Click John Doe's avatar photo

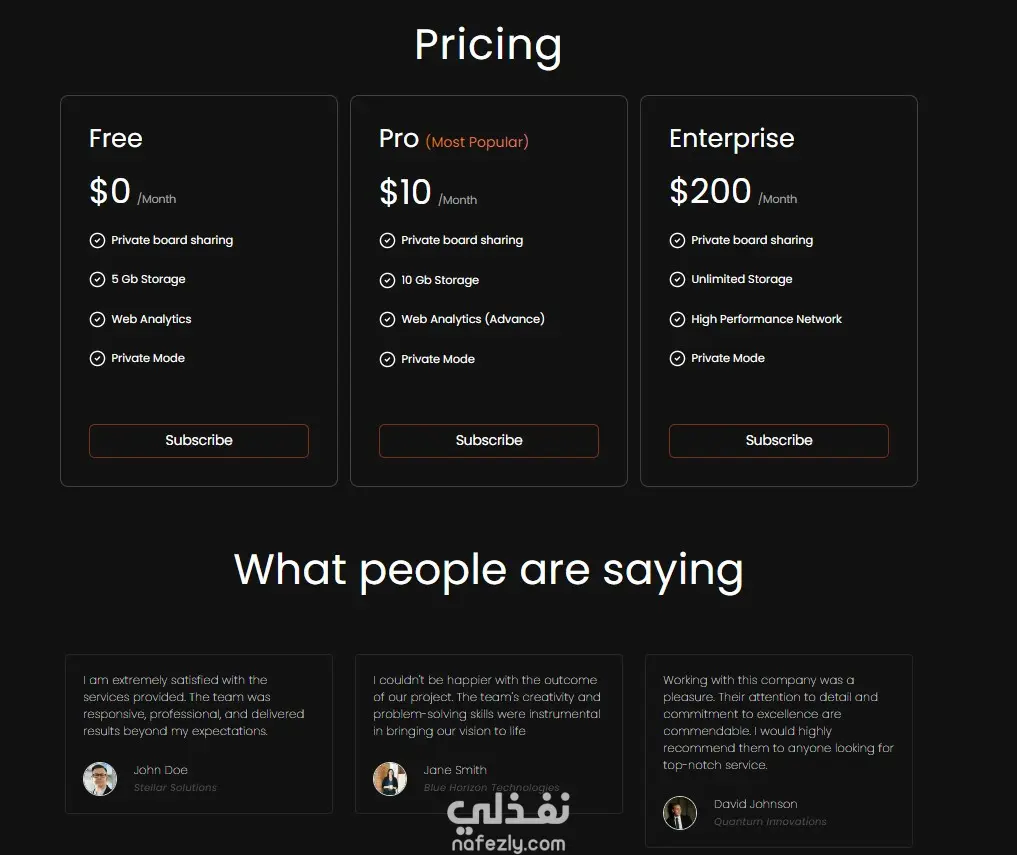[x=100, y=779]
